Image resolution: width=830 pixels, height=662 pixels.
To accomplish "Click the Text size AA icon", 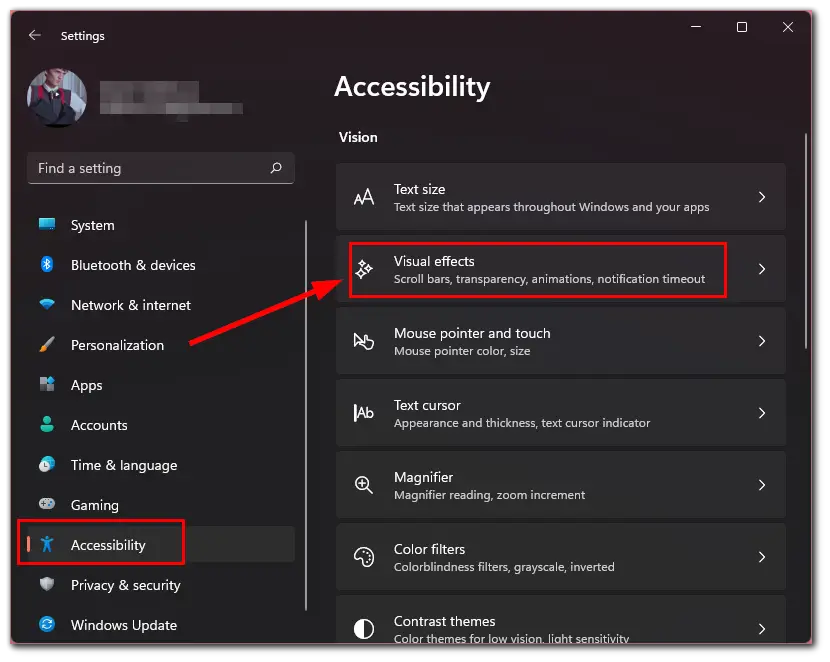I will pyautogui.click(x=364, y=197).
